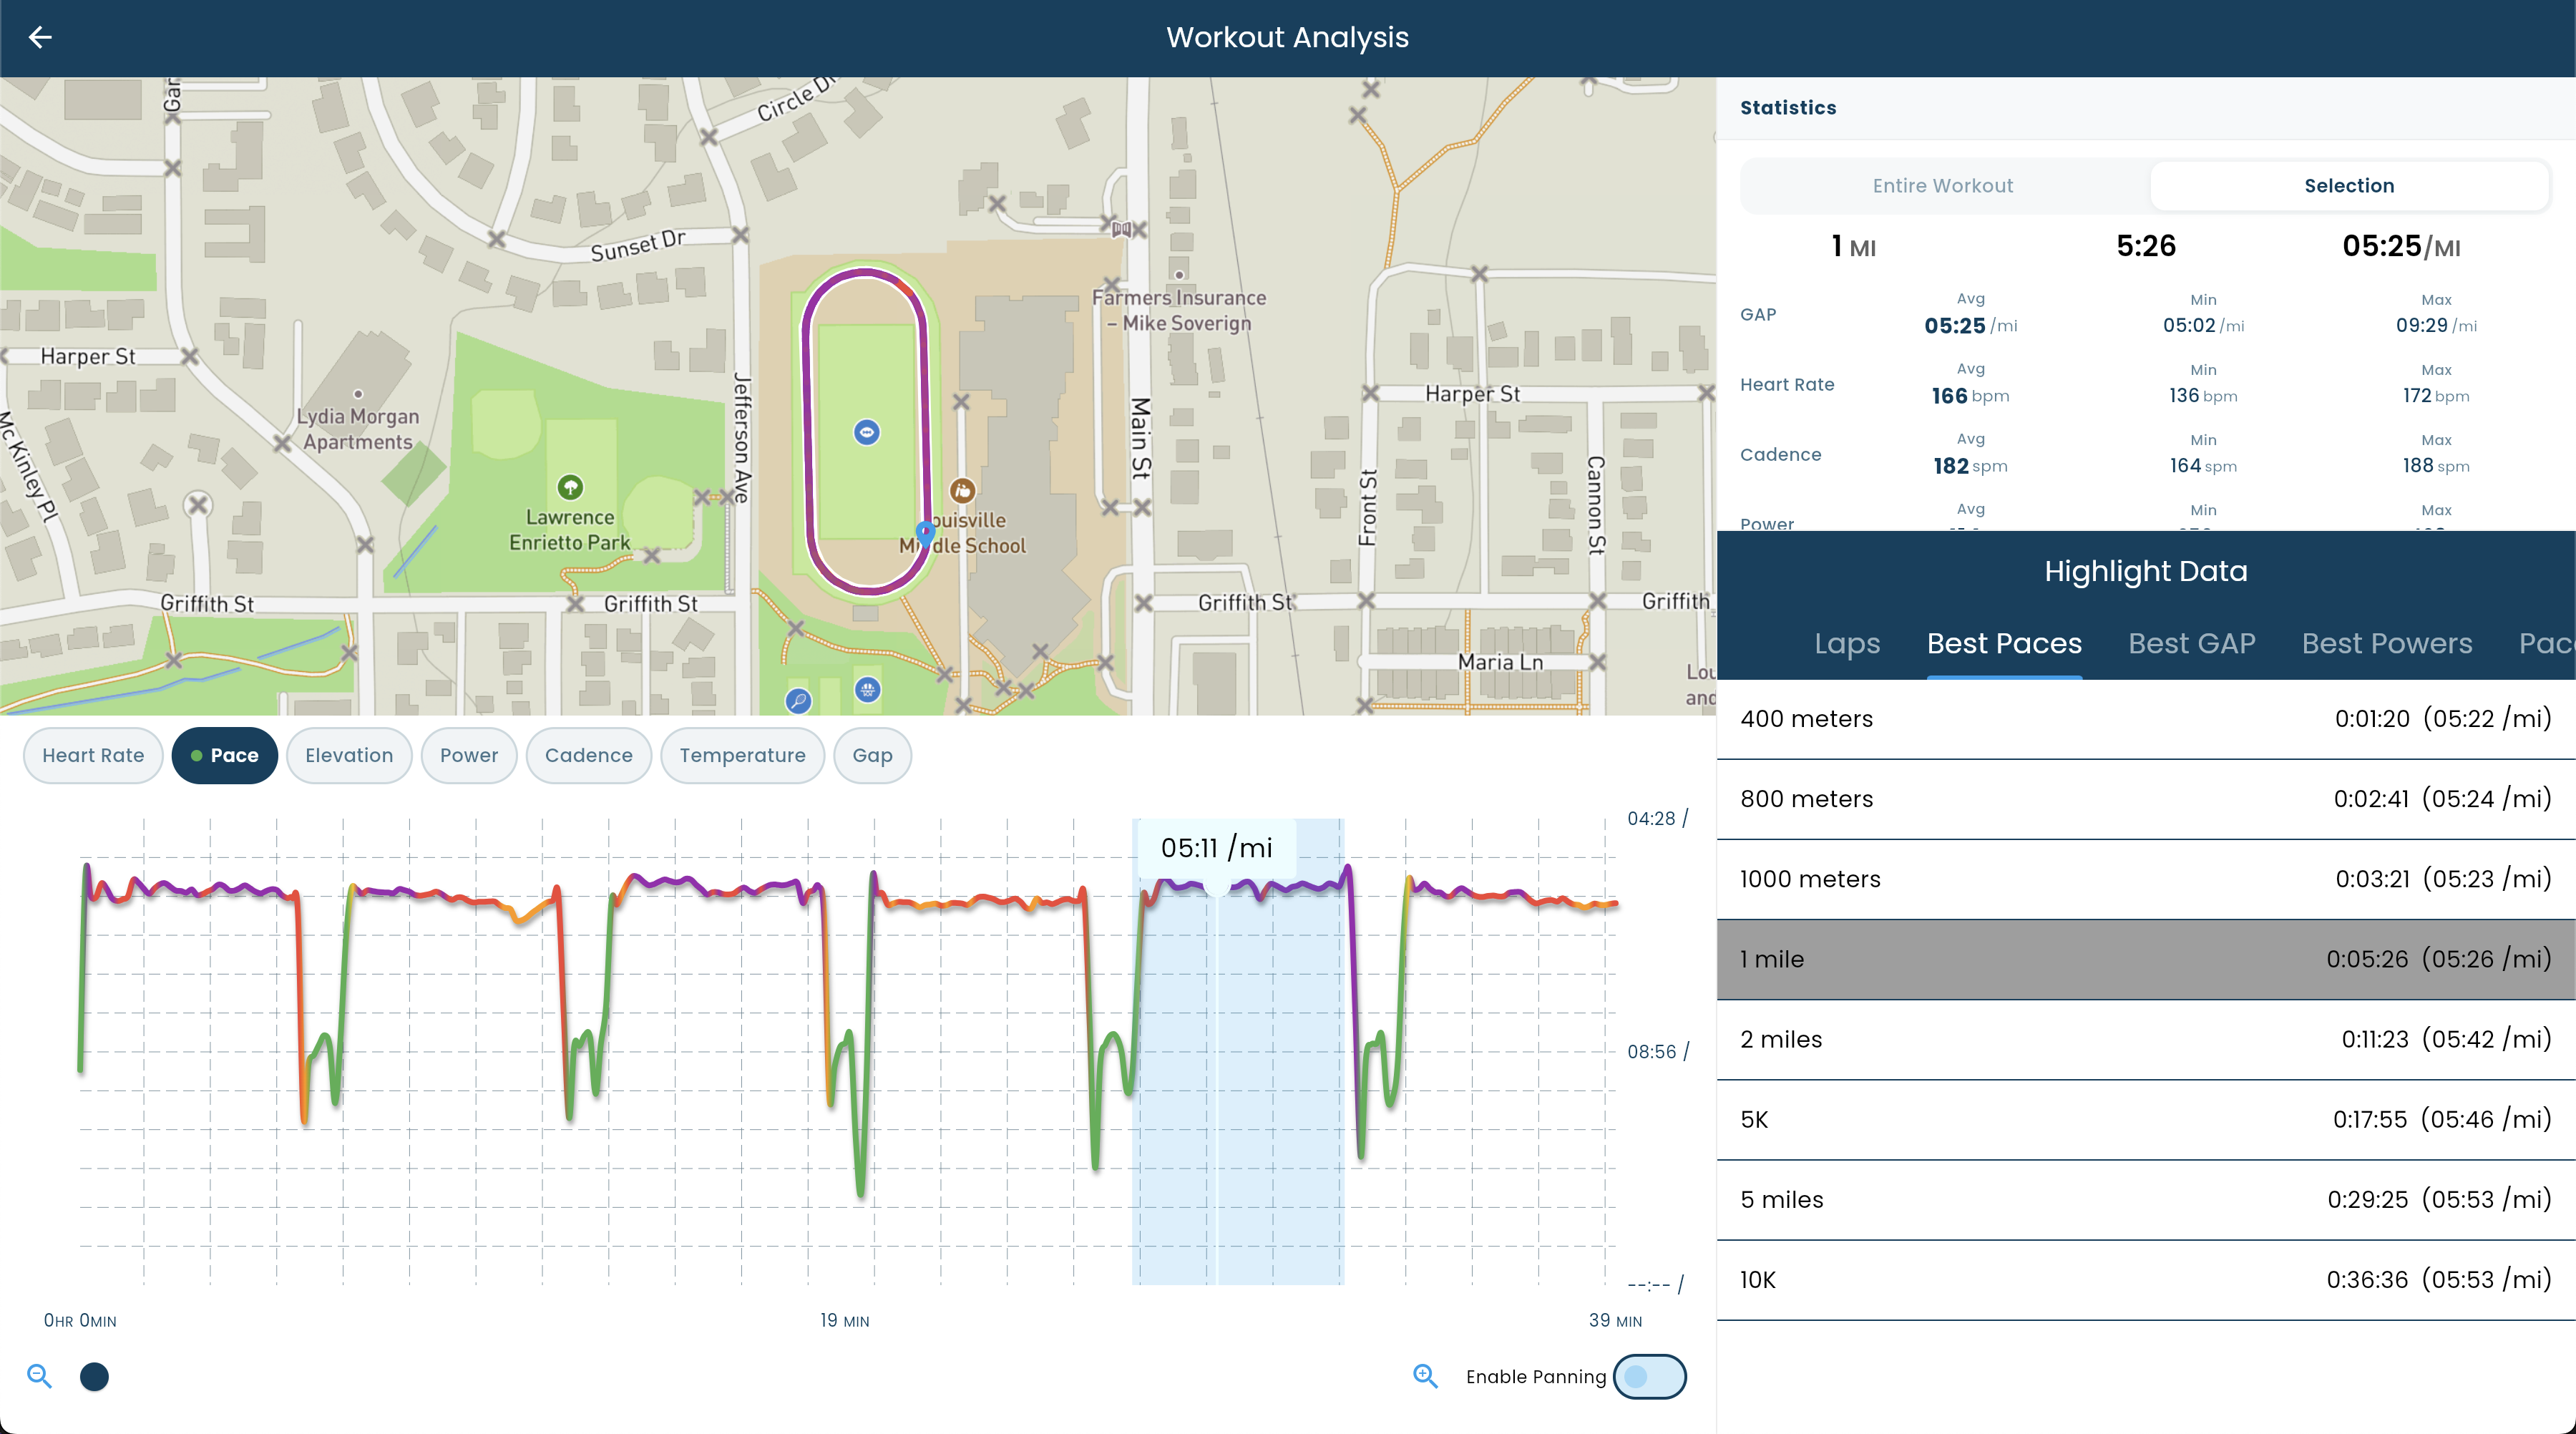Enable the Gap chart overlay

click(x=871, y=755)
